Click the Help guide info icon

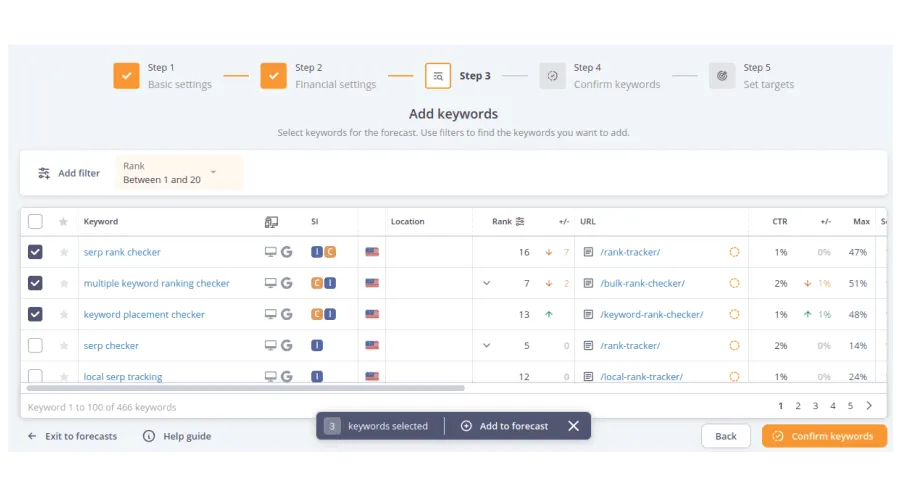tap(149, 436)
